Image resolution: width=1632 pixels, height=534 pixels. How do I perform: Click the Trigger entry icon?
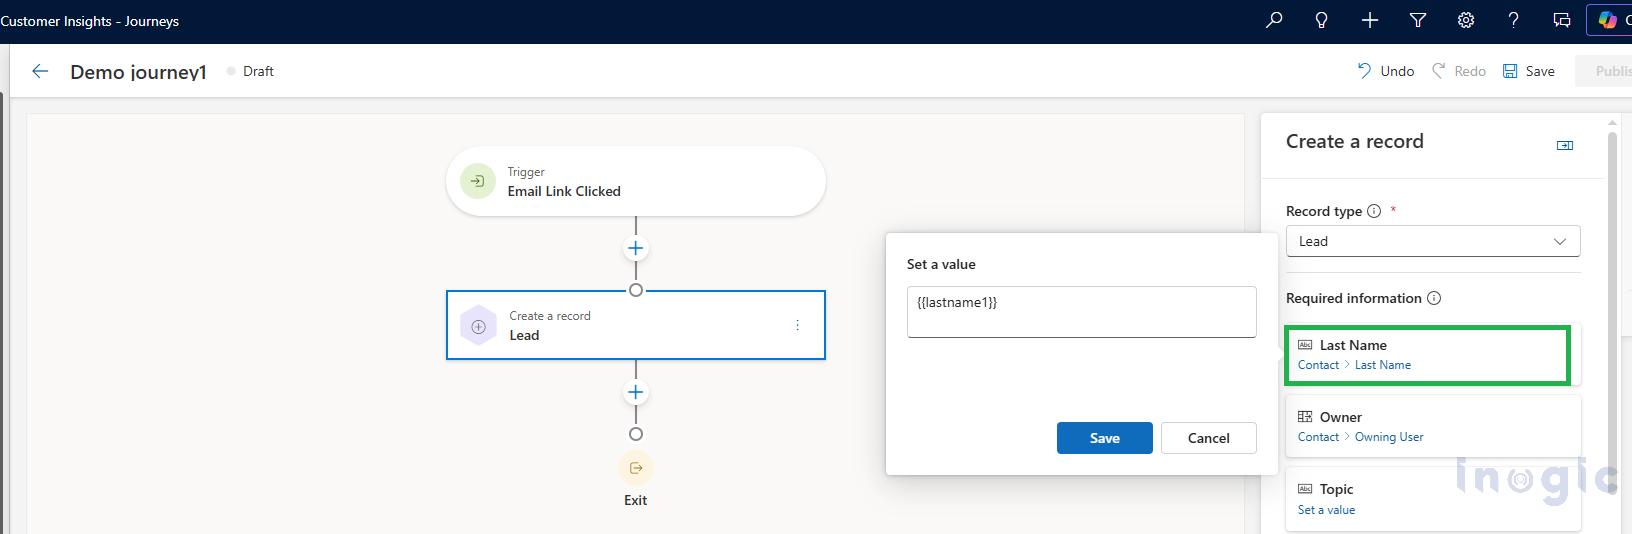click(478, 181)
